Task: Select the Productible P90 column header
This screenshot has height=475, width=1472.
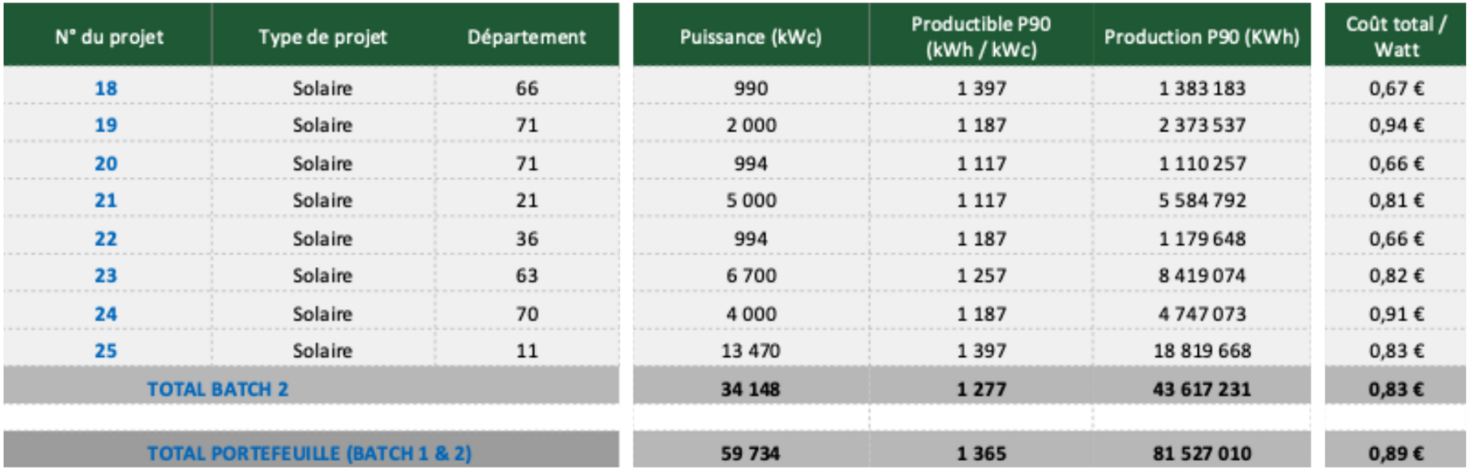Action: (980, 37)
